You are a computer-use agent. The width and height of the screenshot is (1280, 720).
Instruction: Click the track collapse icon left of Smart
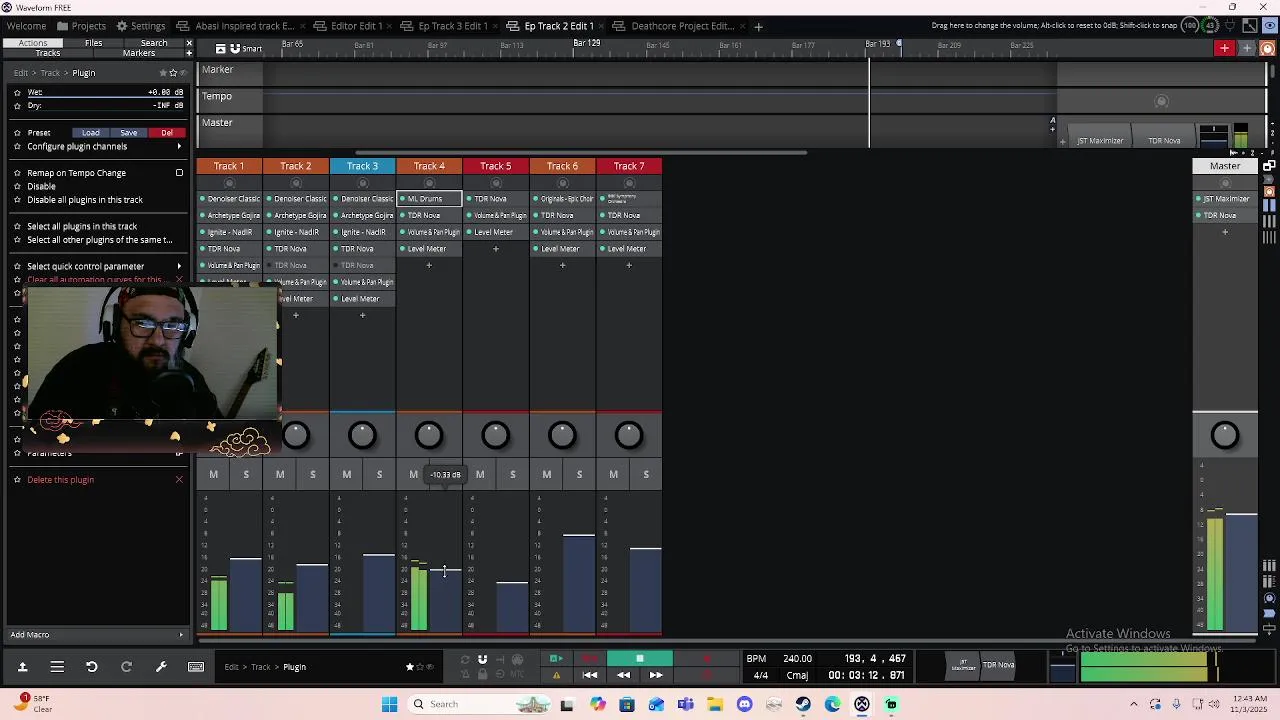coord(220,48)
